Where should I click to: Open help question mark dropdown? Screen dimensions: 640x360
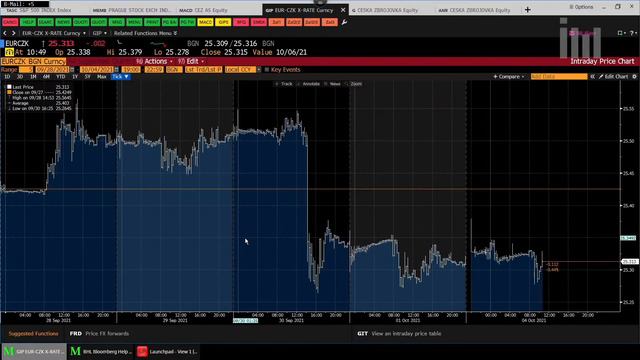[x=633, y=33]
